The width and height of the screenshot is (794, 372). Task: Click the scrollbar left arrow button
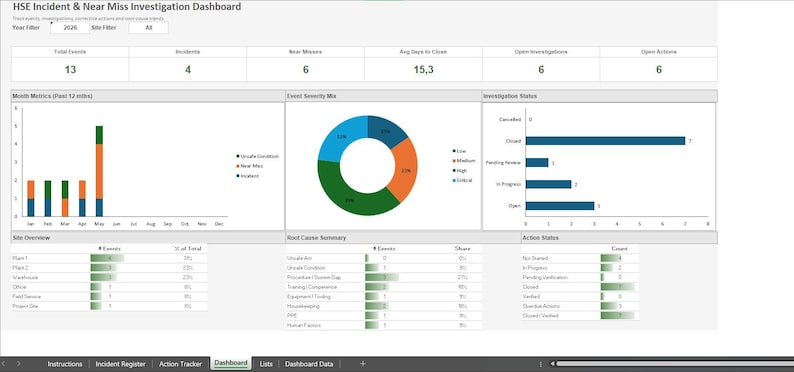[x=553, y=363]
